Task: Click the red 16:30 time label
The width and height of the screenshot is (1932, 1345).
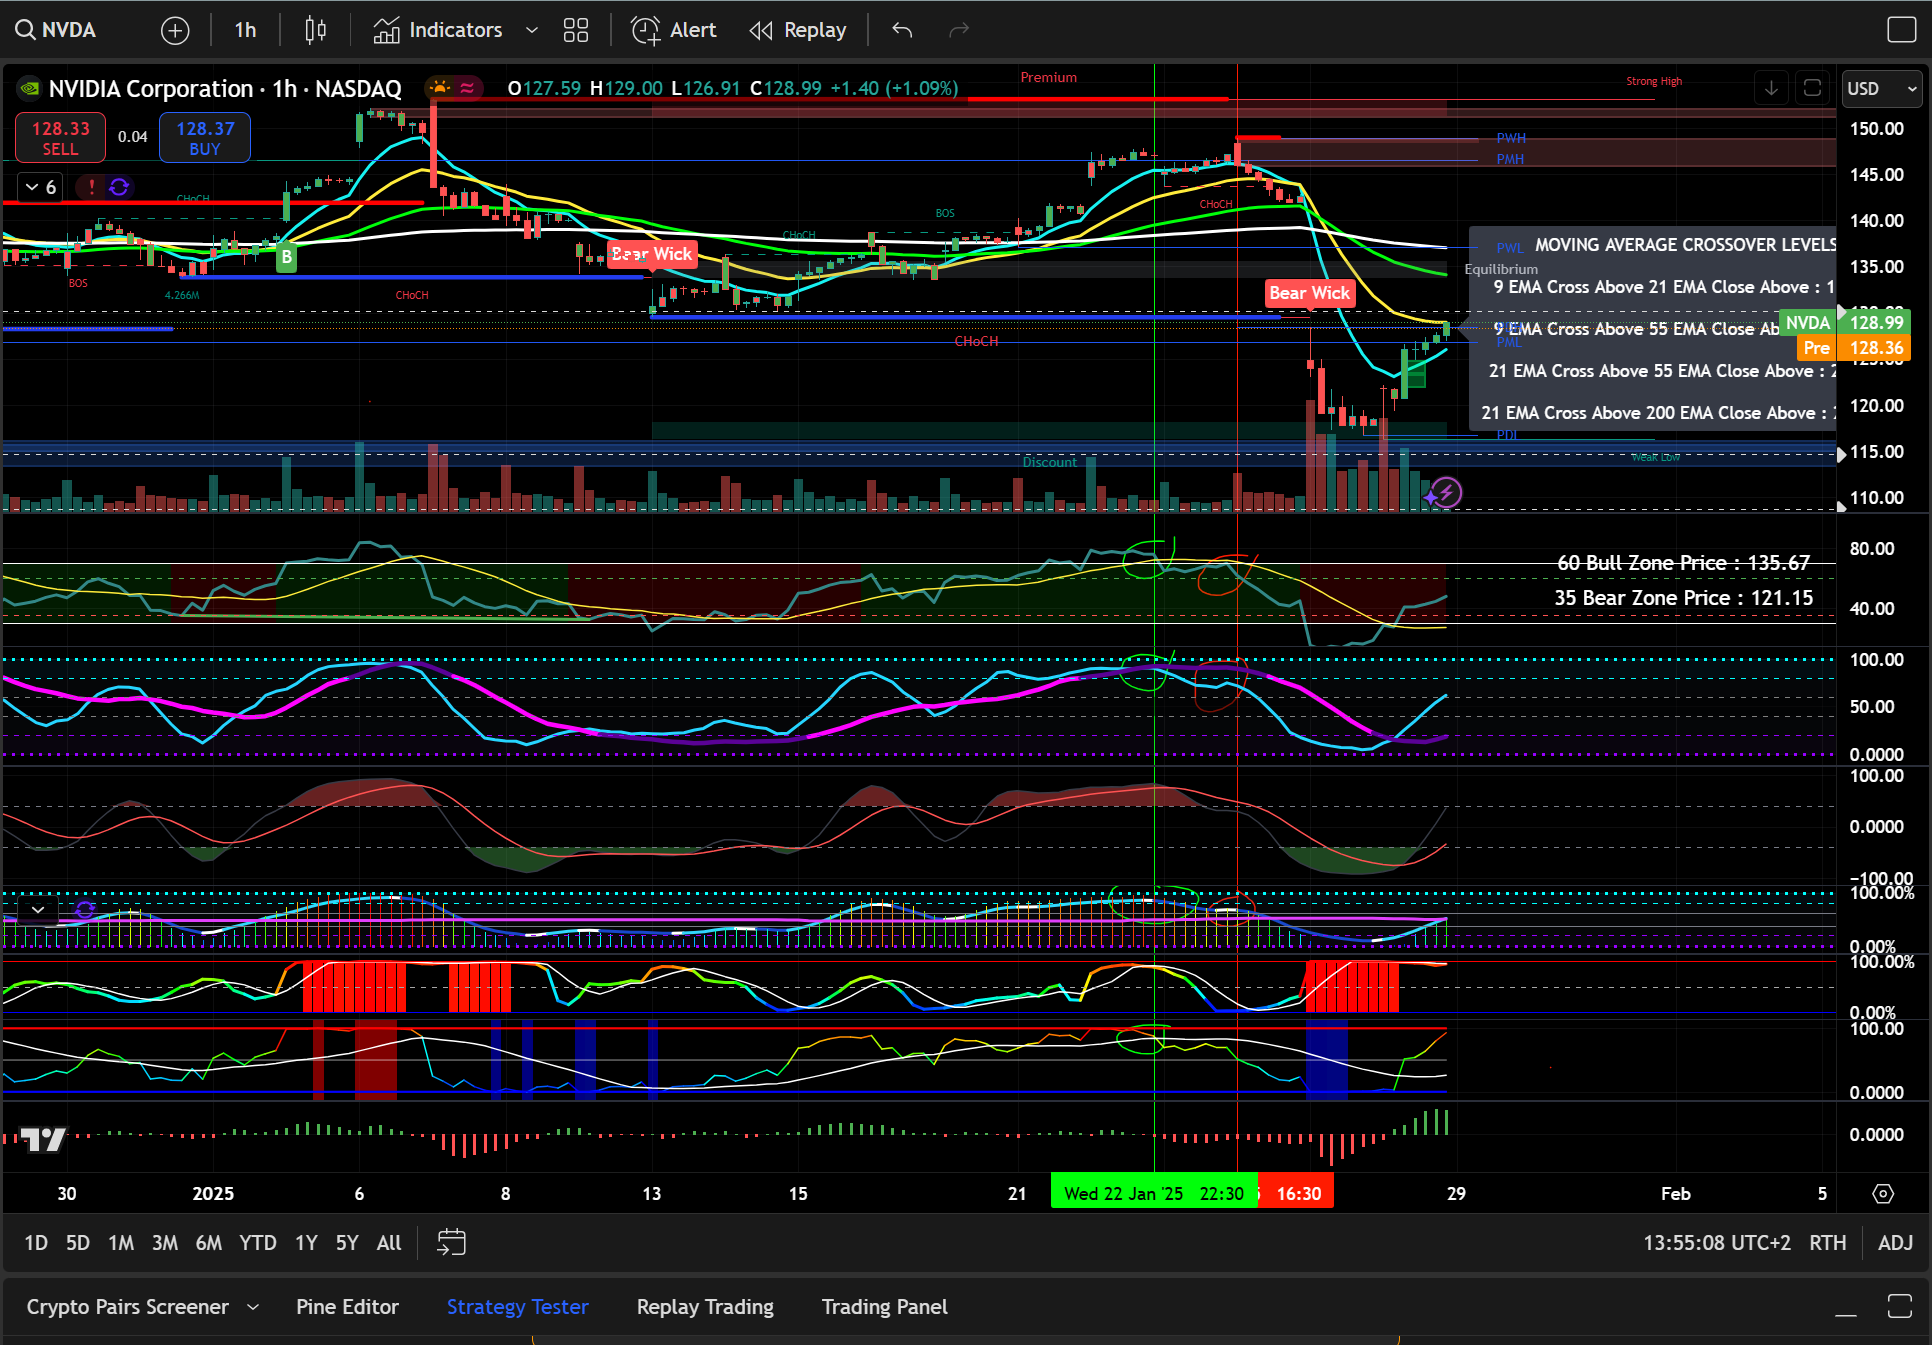Action: (x=1297, y=1193)
